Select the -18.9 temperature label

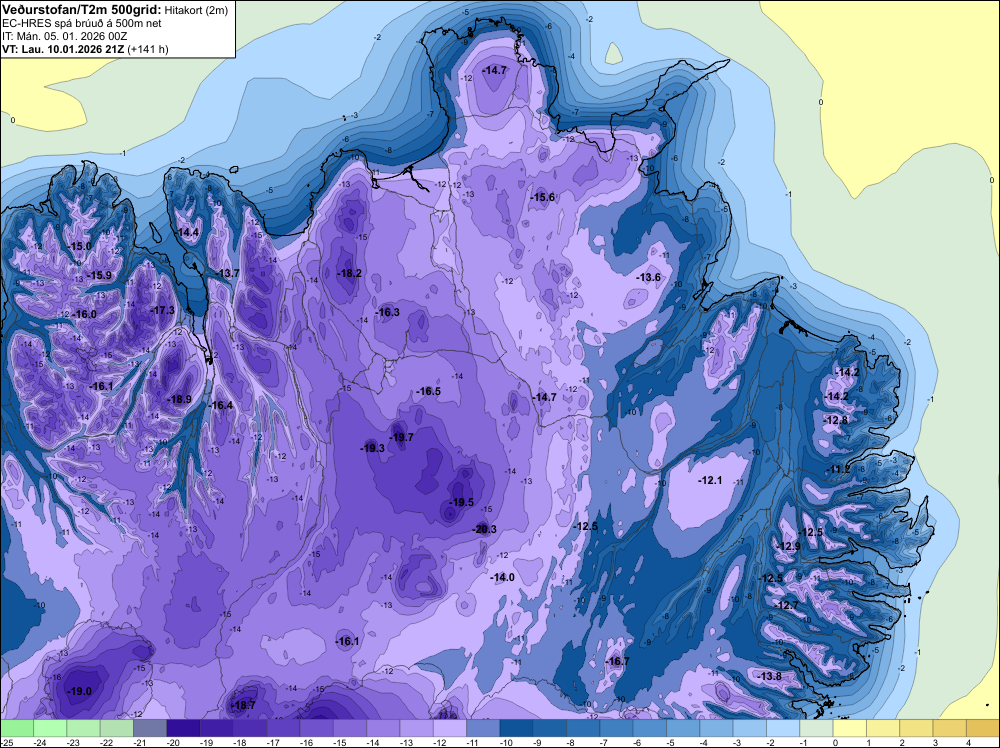tap(179, 399)
